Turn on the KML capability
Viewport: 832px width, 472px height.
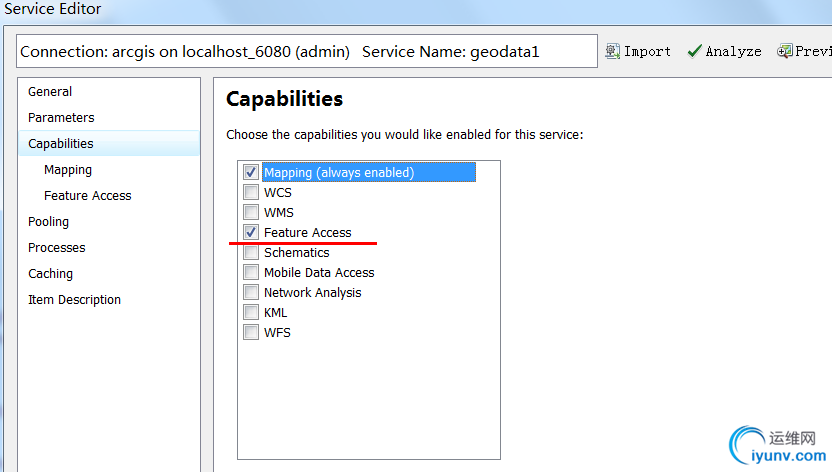pyautogui.click(x=251, y=312)
